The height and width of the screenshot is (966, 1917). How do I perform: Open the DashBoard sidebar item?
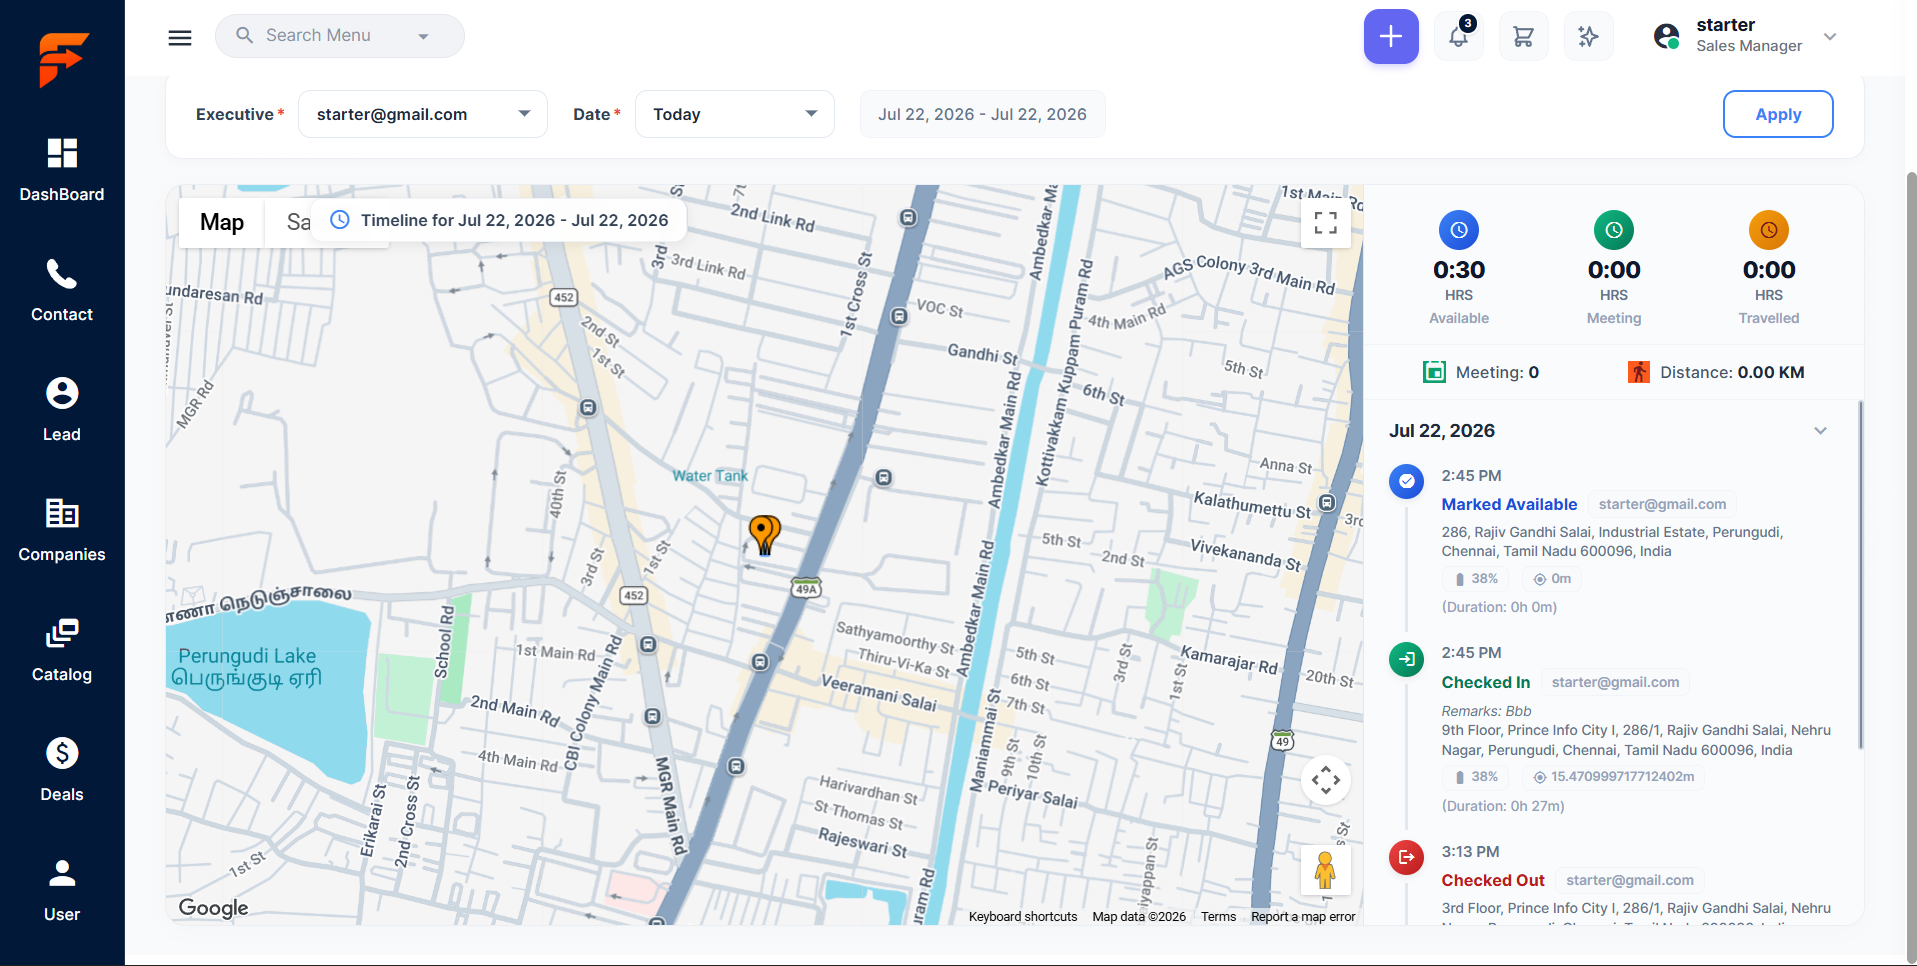click(x=62, y=171)
